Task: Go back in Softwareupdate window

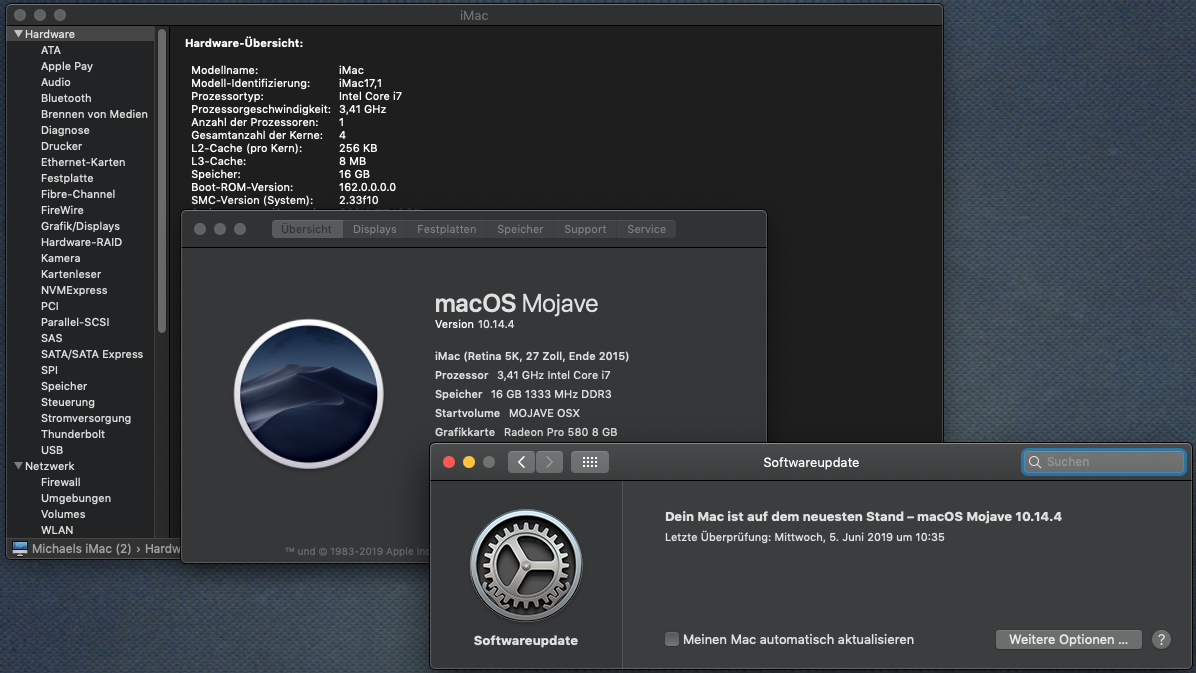Action: pyautogui.click(x=521, y=462)
